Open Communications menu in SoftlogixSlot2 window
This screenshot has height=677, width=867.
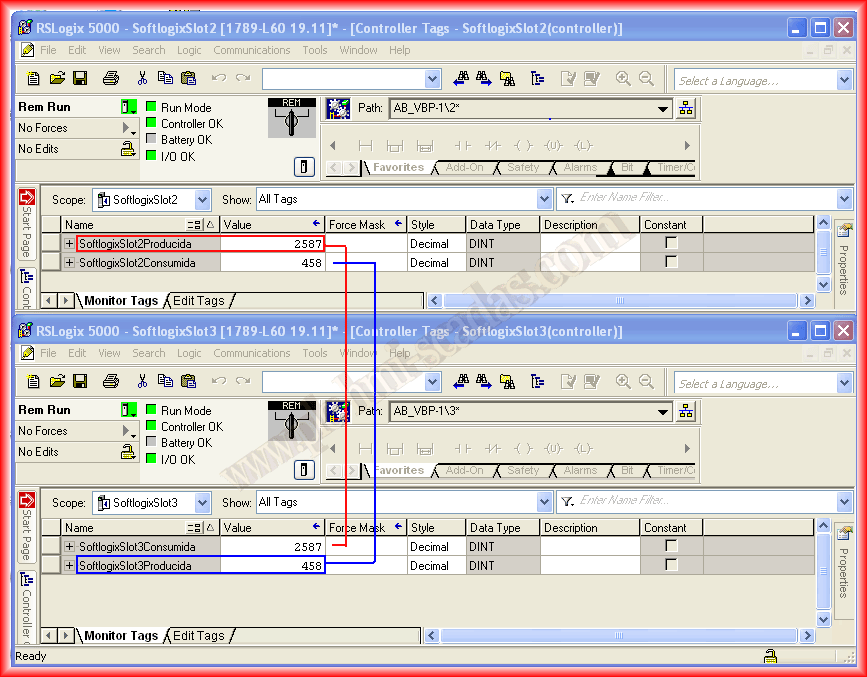[x=251, y=50]
